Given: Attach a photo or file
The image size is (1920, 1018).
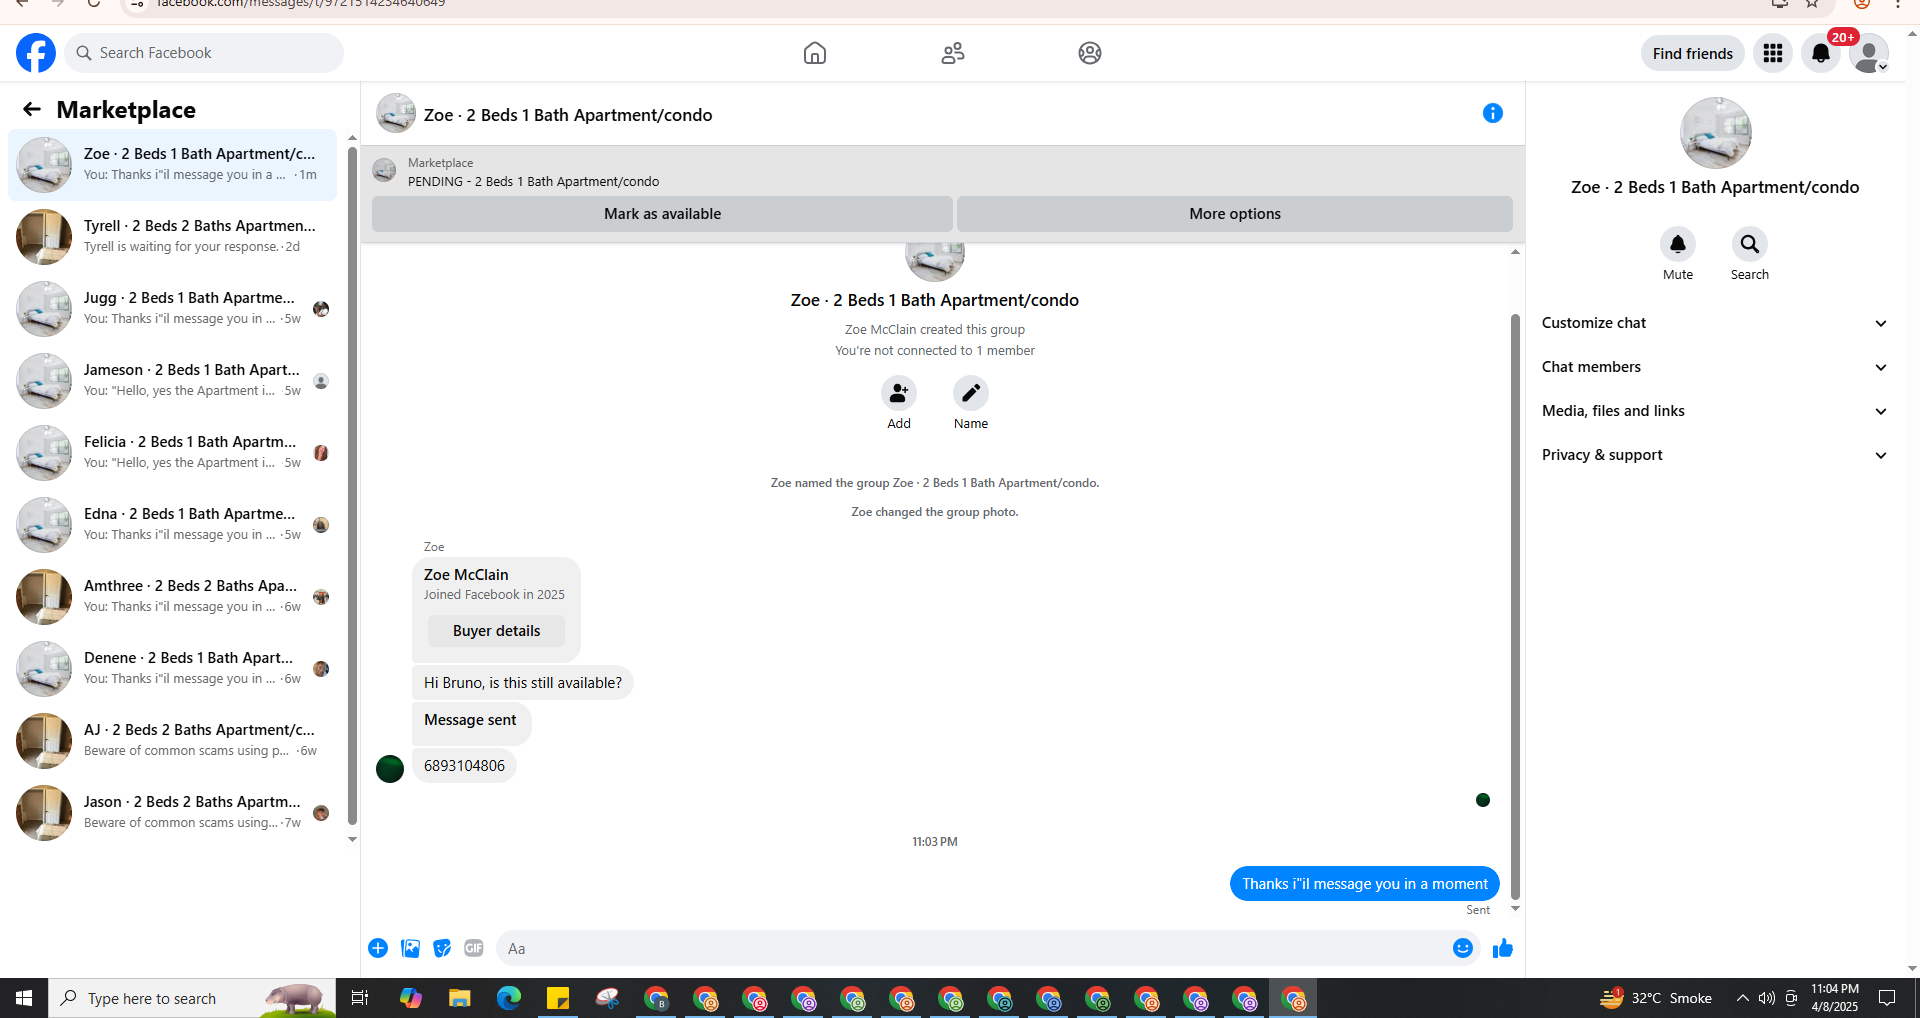Looking at the screenshot, I should click(410, 948).
